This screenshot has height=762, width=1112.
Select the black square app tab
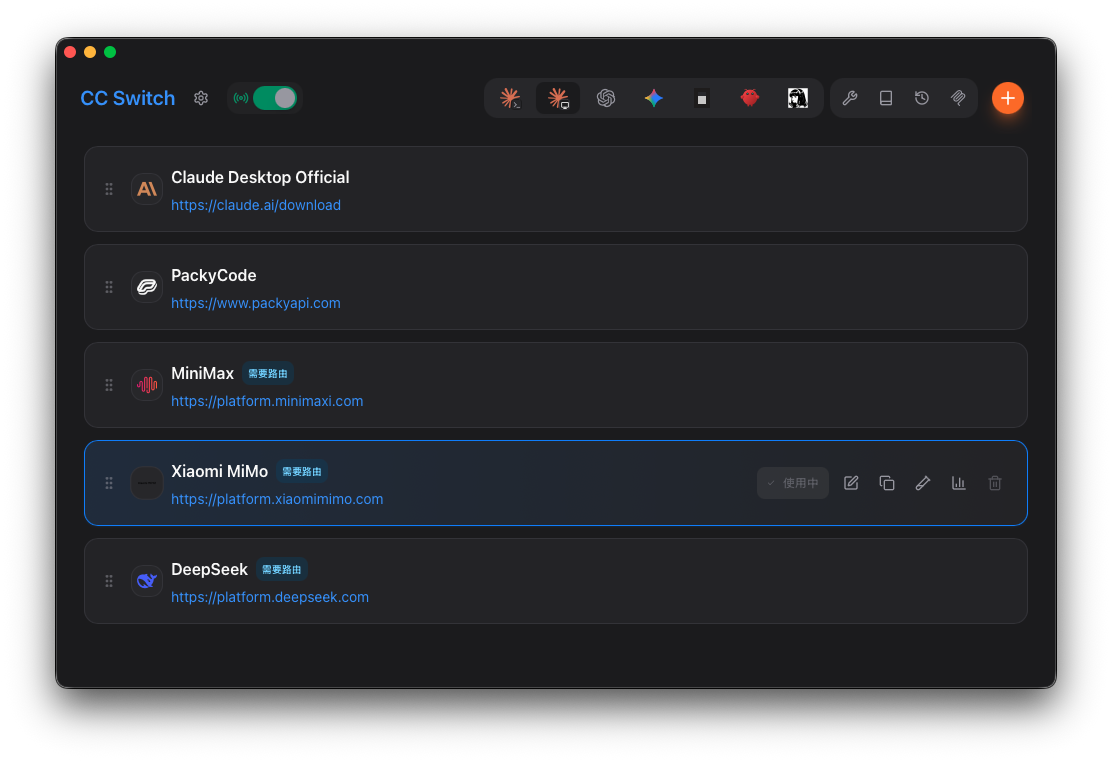tap(701, 99)
